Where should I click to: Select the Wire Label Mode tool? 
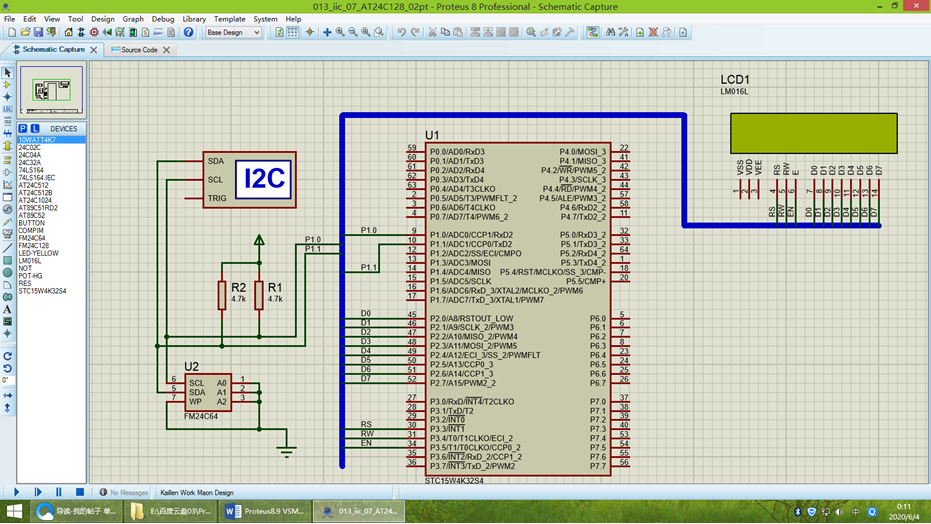tap(7, 109)
